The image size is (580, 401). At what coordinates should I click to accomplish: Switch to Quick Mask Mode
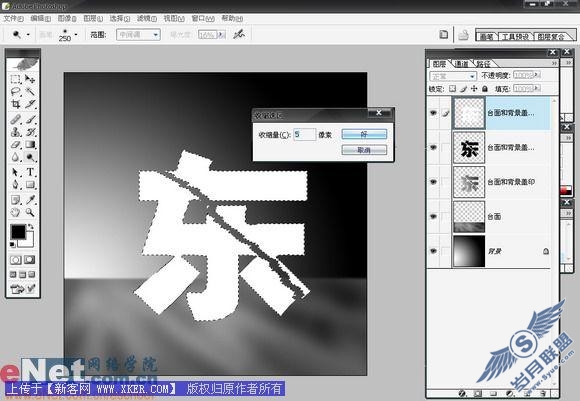point(30,260)
